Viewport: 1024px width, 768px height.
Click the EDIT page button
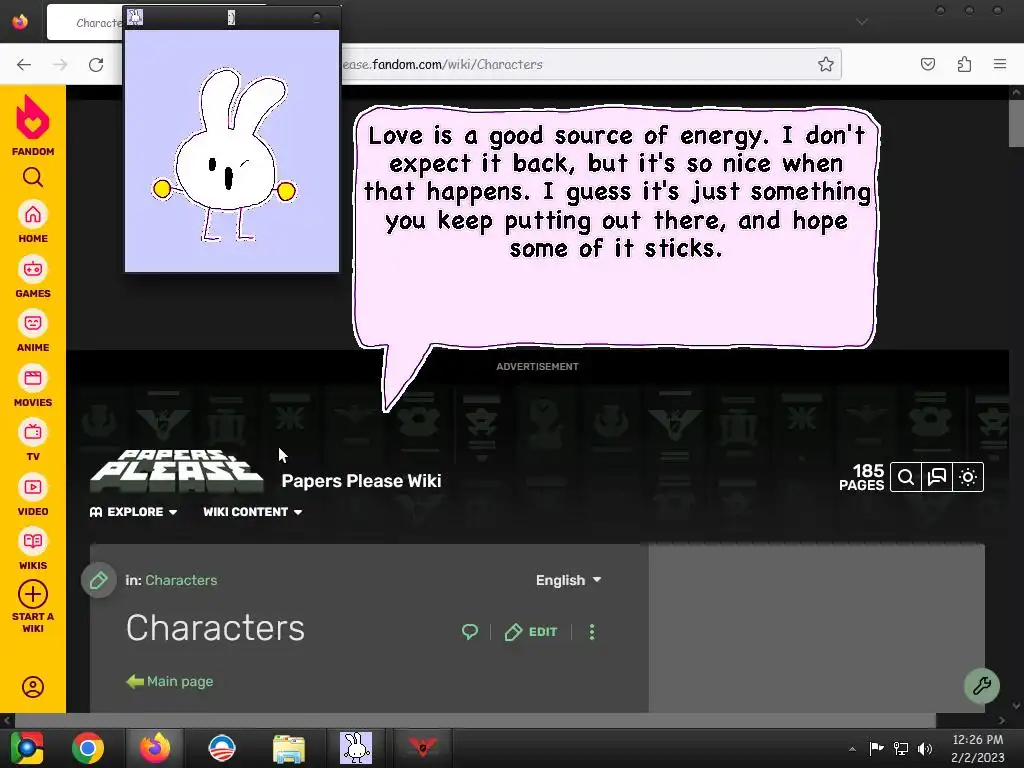pos(531,632)
